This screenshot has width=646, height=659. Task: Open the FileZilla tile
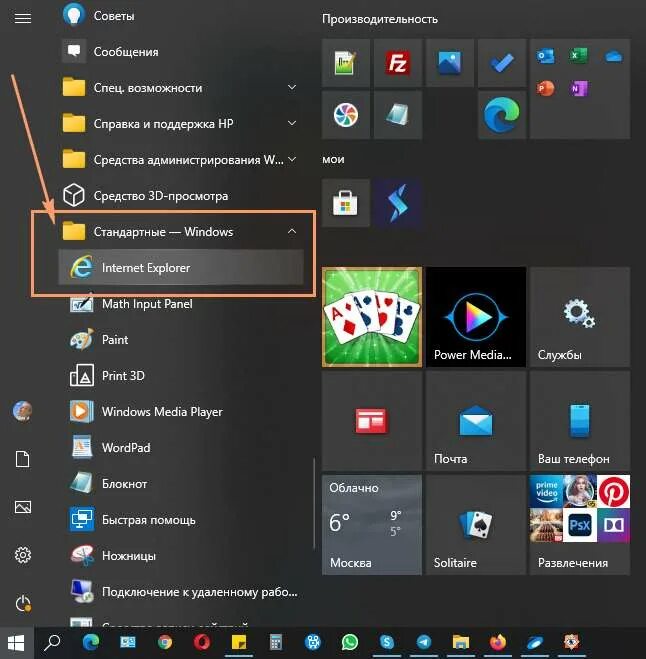398,62
